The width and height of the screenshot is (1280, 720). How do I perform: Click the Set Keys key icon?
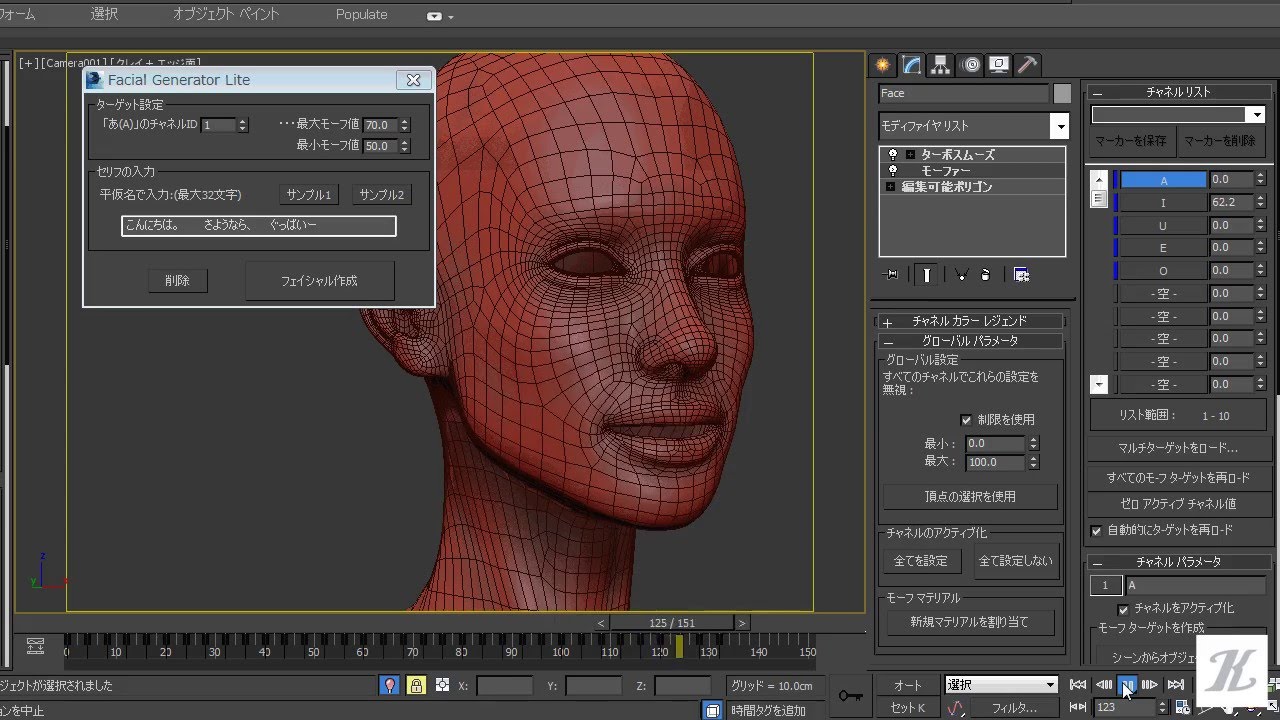tap(850, 696)
